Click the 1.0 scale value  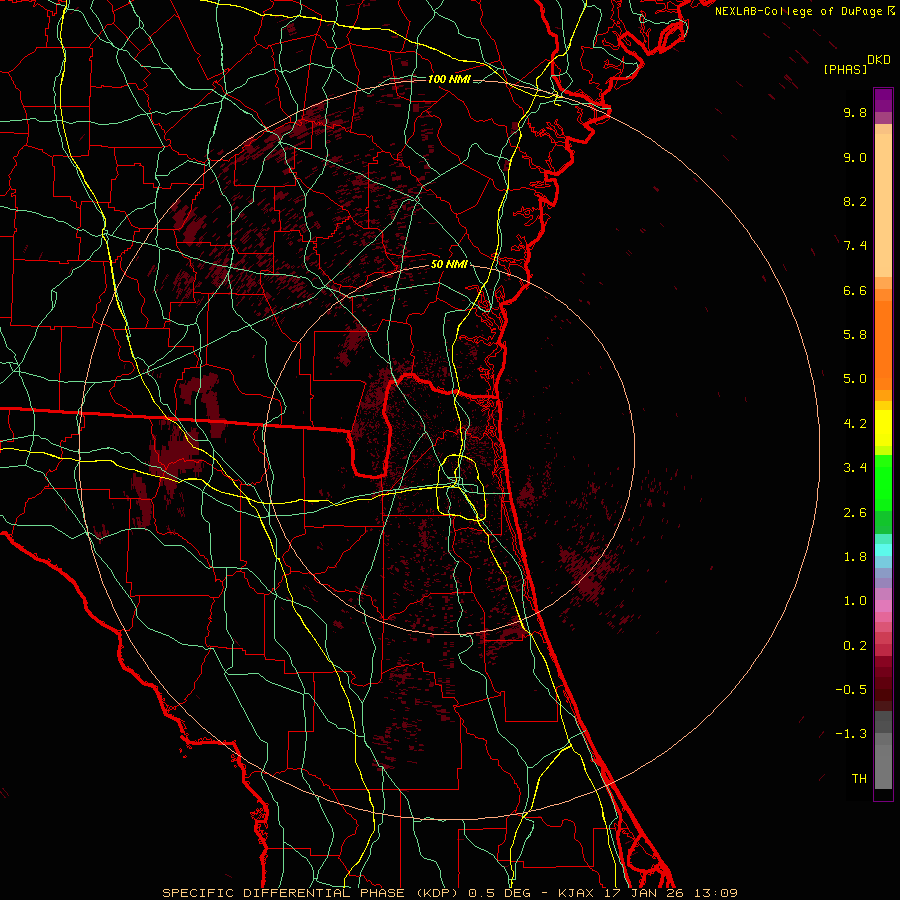pyautogui.click(x=855, y=601)
